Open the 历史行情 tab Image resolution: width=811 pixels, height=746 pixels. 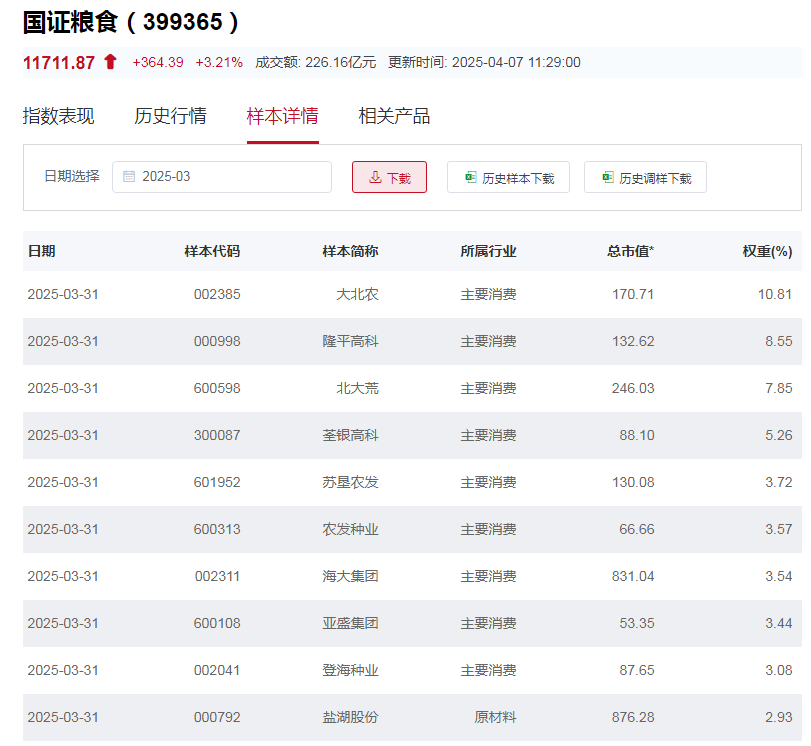point(170,116)
